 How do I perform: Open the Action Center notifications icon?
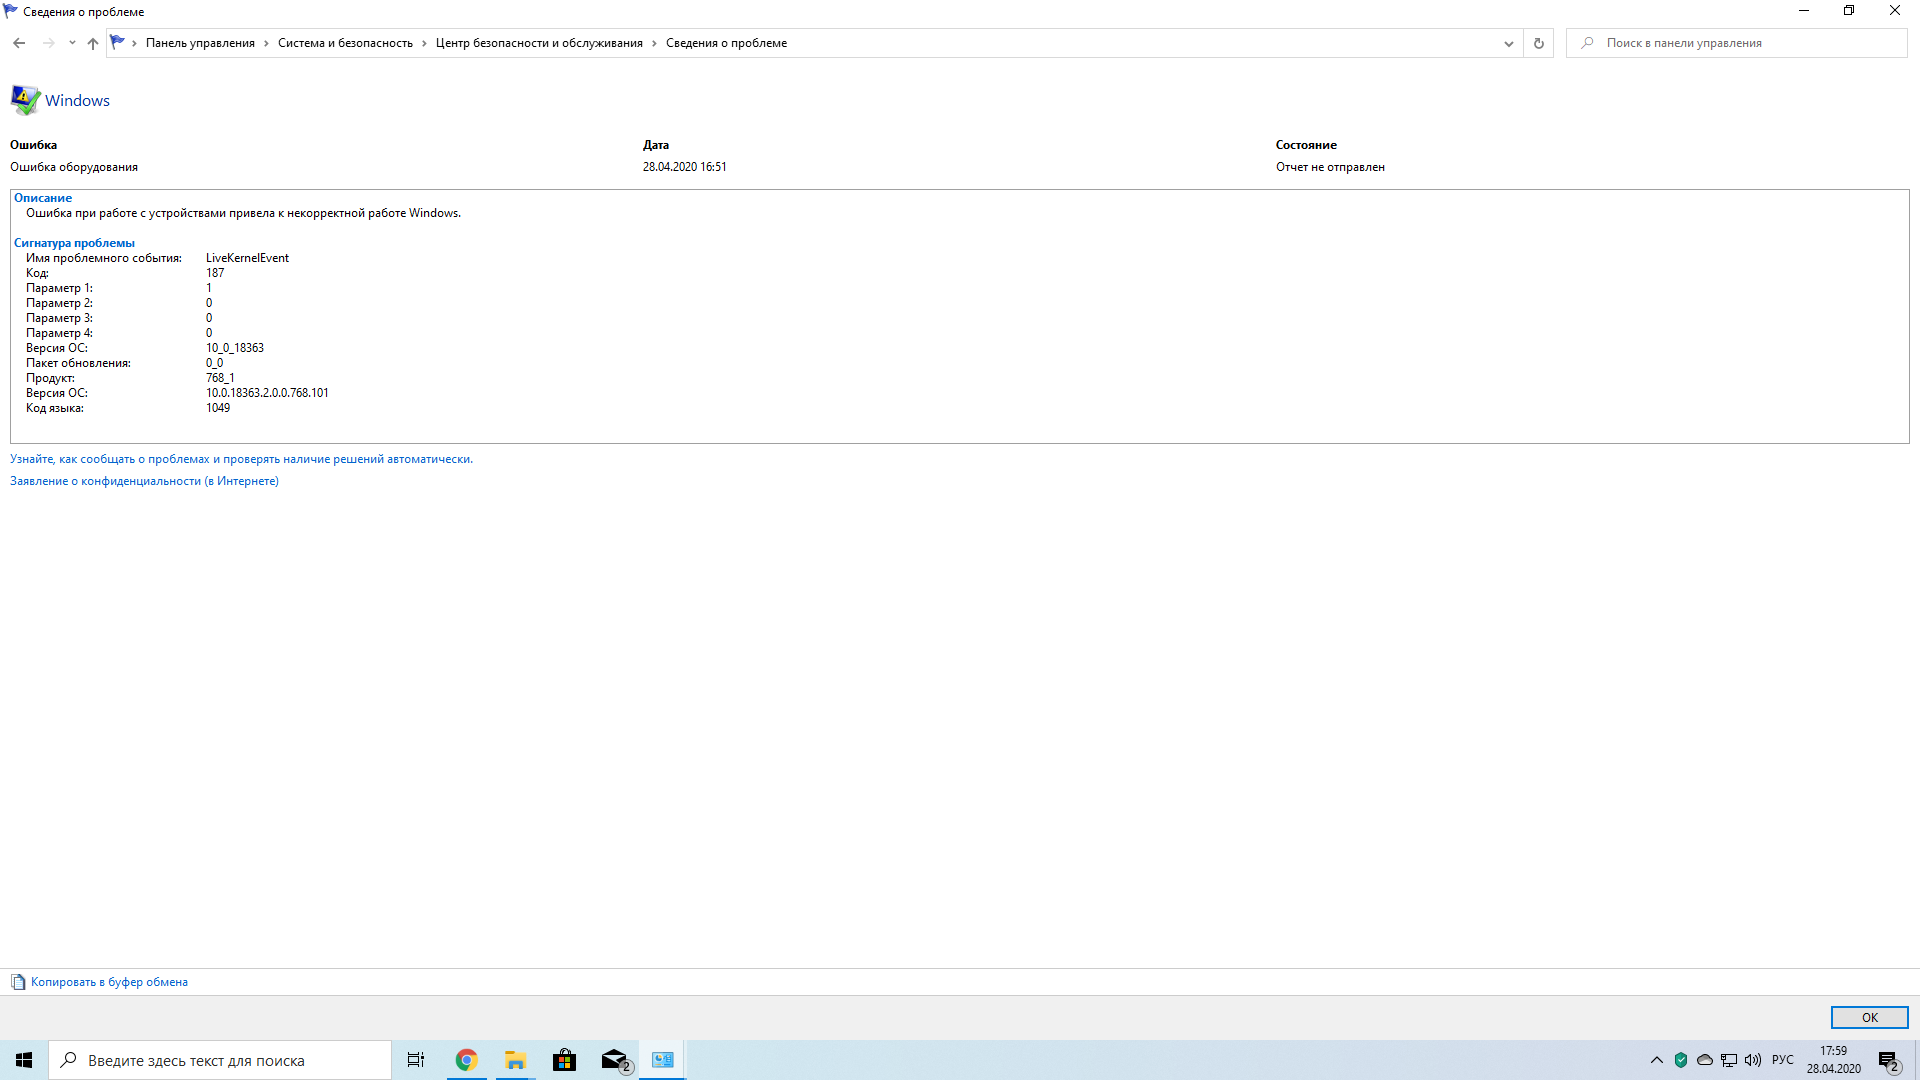pos(1889,1060)
